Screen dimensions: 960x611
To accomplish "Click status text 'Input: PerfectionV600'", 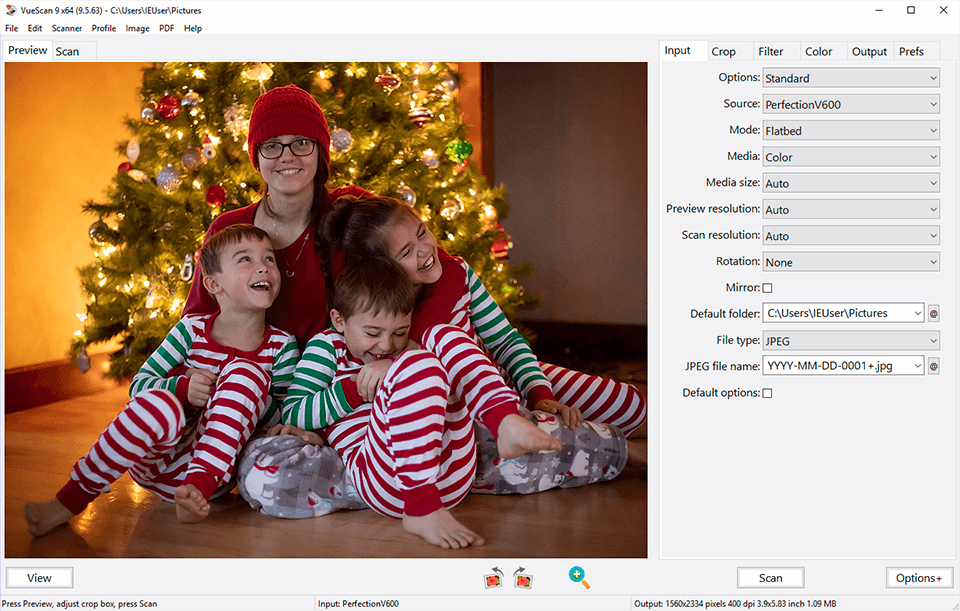I will [358, 604].
